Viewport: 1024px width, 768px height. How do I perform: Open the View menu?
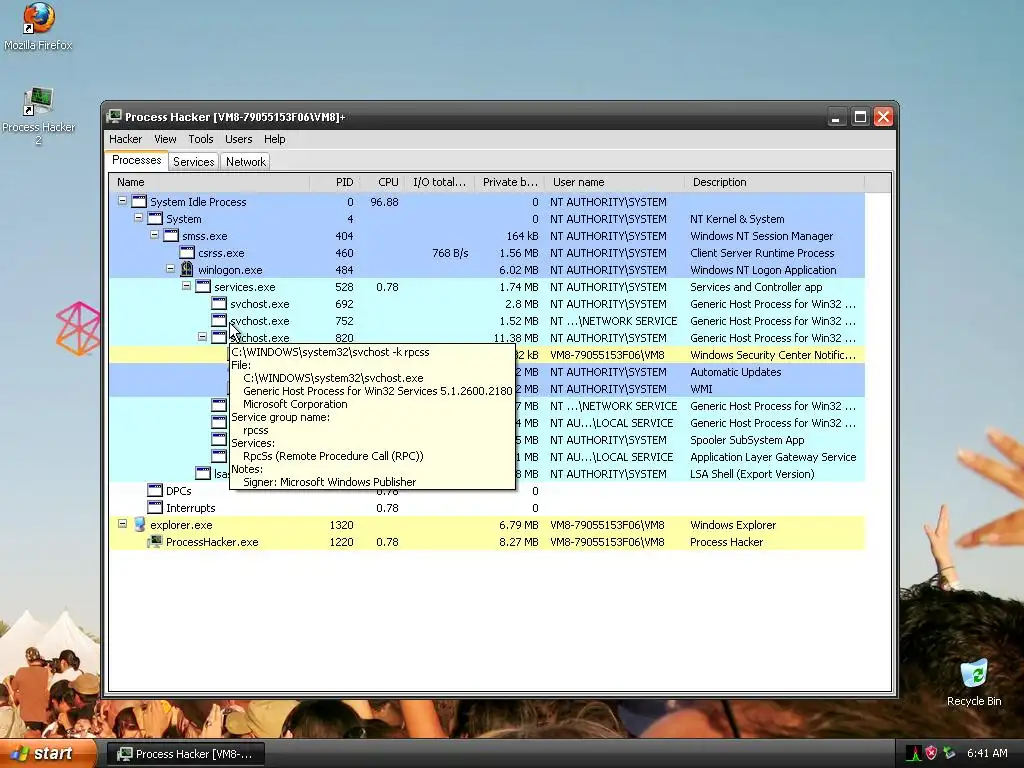(x=165, y=139)
